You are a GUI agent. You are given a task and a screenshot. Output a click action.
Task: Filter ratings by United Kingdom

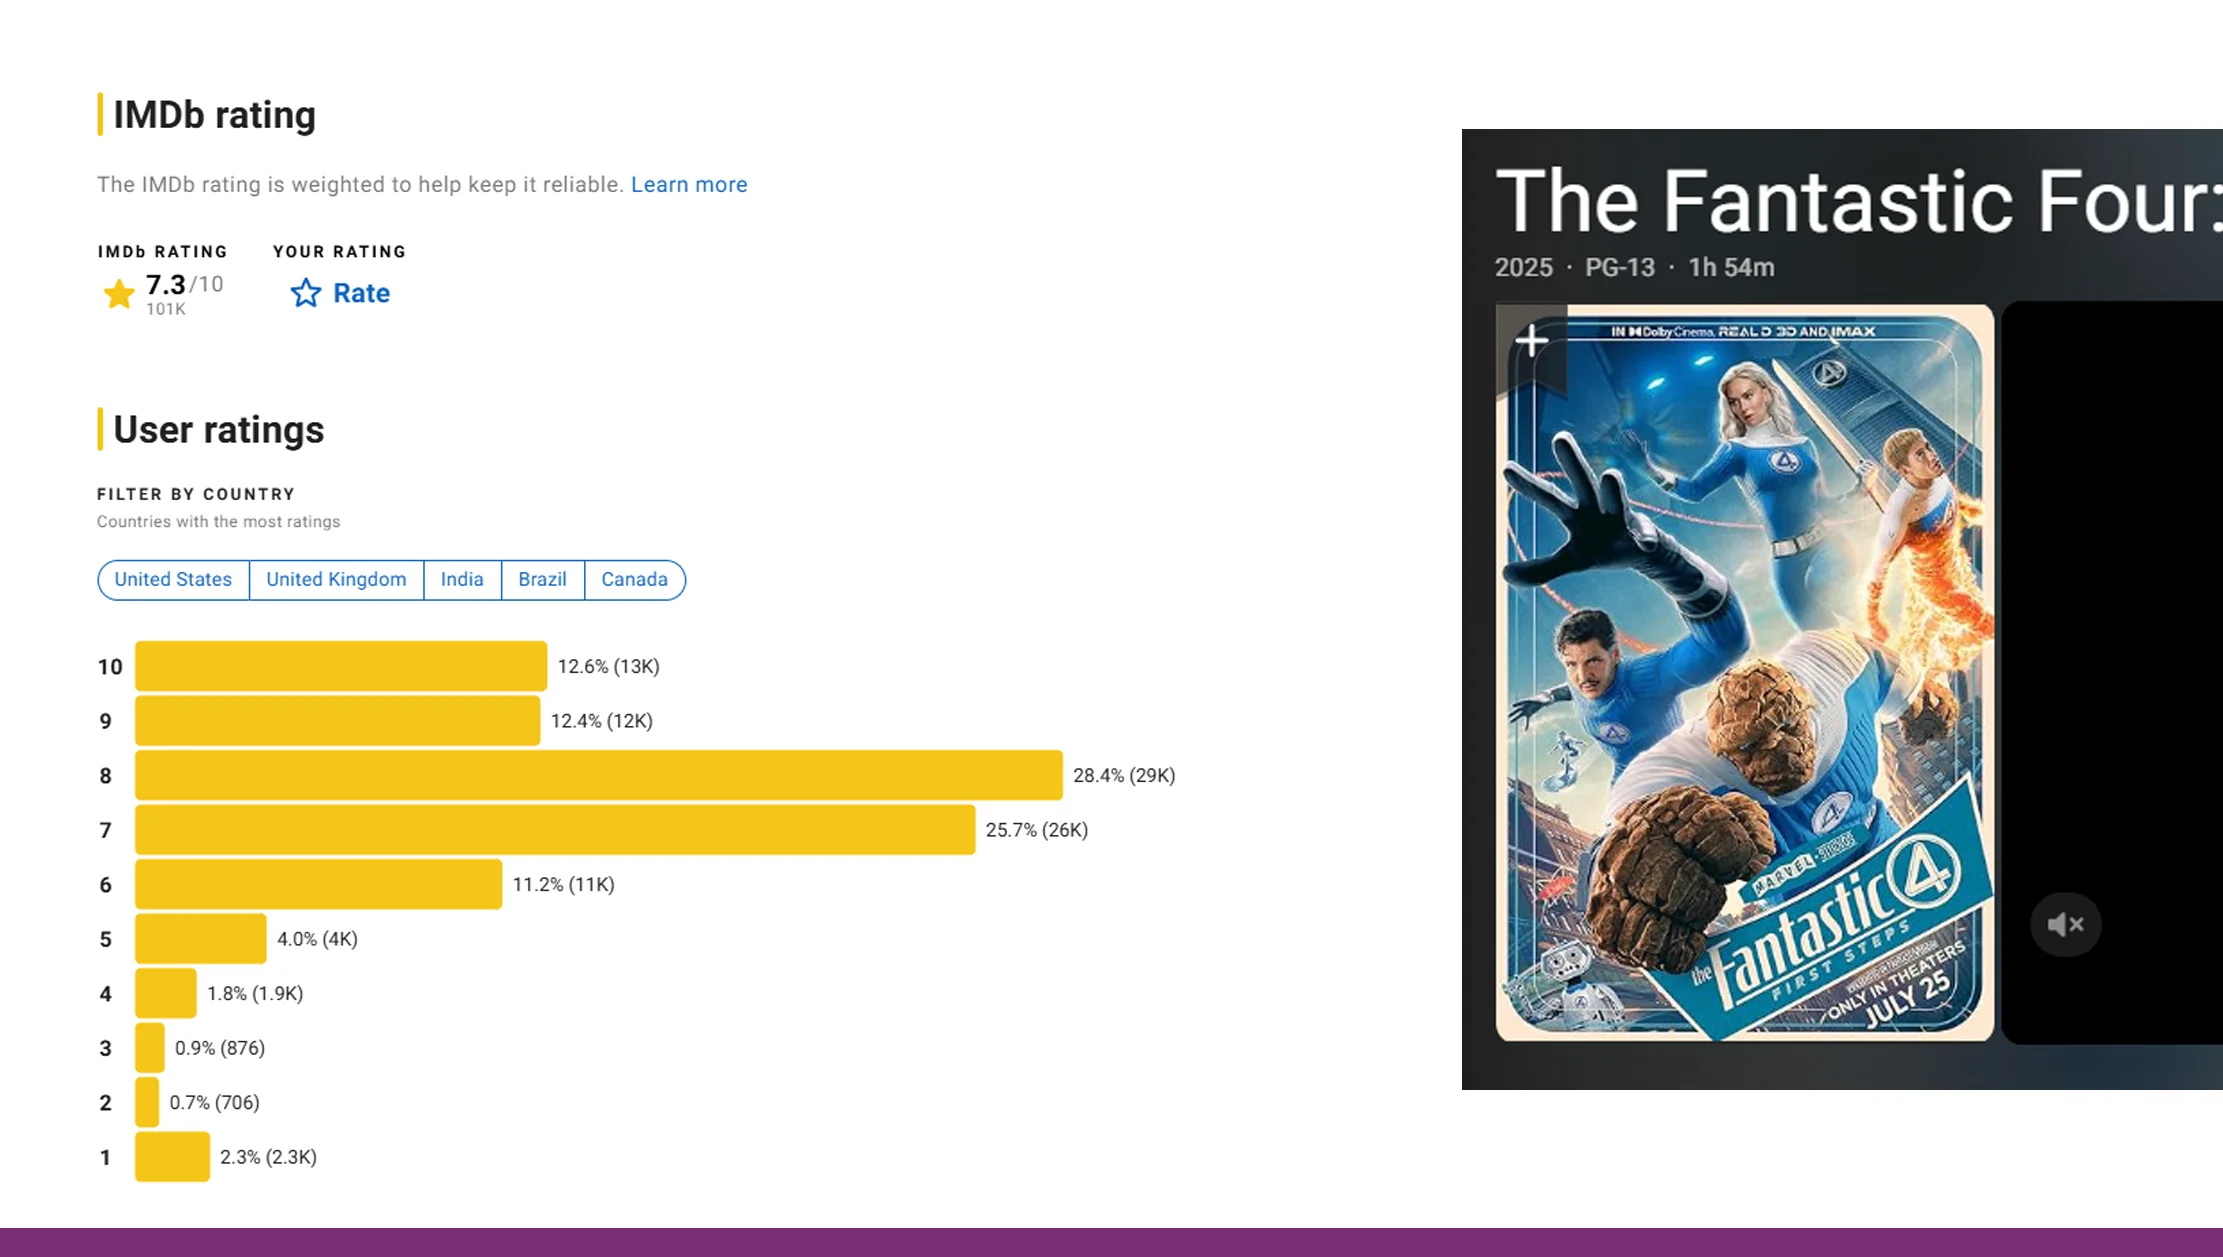335,579
